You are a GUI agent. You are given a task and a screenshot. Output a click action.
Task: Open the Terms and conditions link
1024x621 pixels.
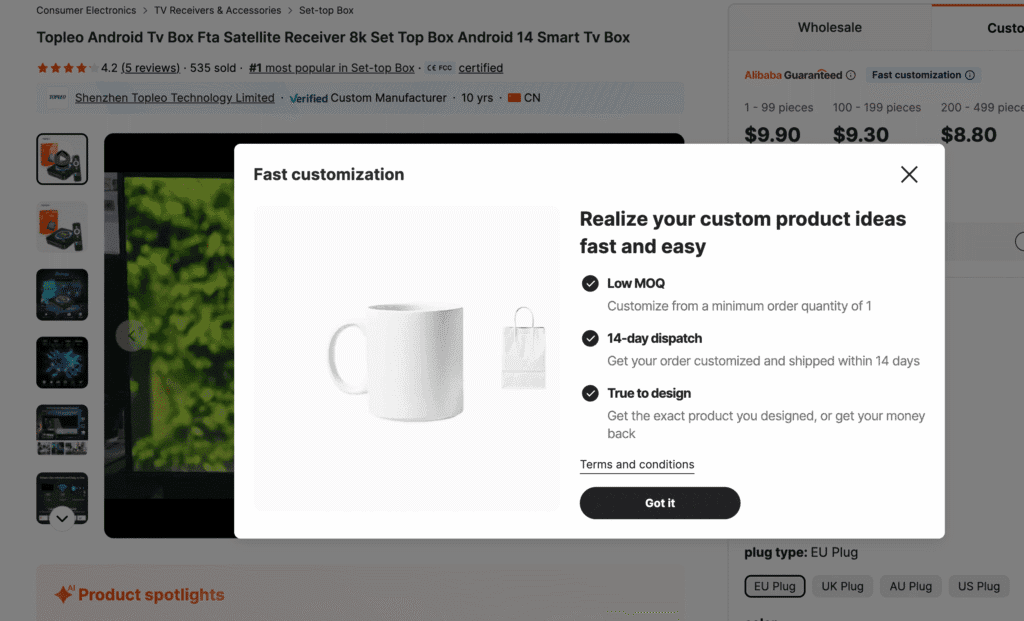coord(637,464)
